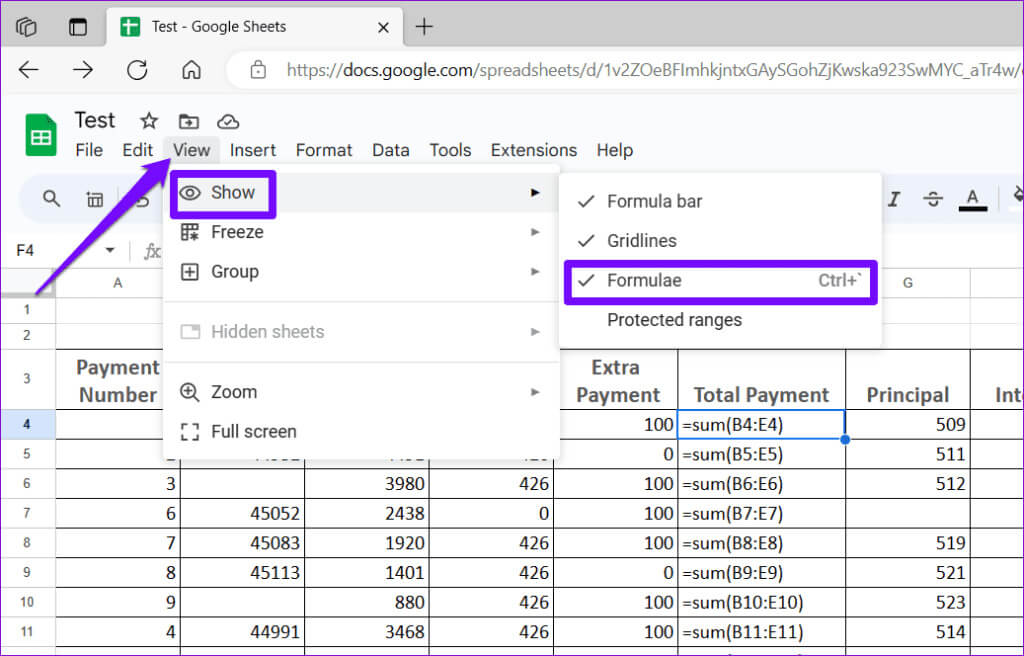Open the Zoom submenu
Screen dimensions: 1024x656
click(233, 392)
